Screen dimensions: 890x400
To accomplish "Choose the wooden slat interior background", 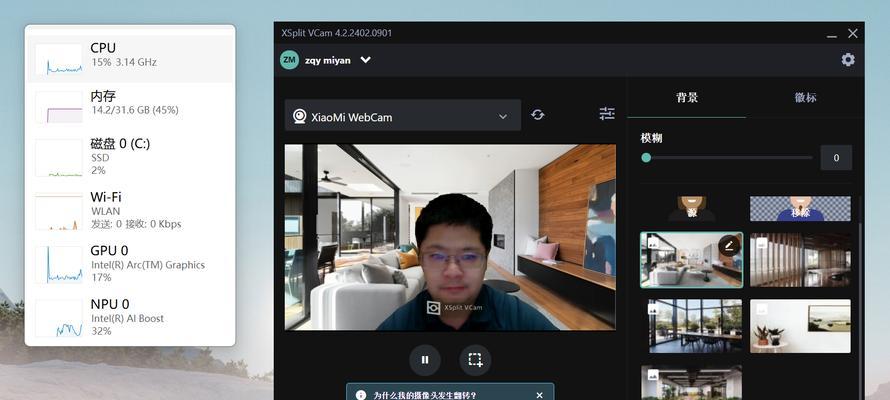I will point(800,260).
